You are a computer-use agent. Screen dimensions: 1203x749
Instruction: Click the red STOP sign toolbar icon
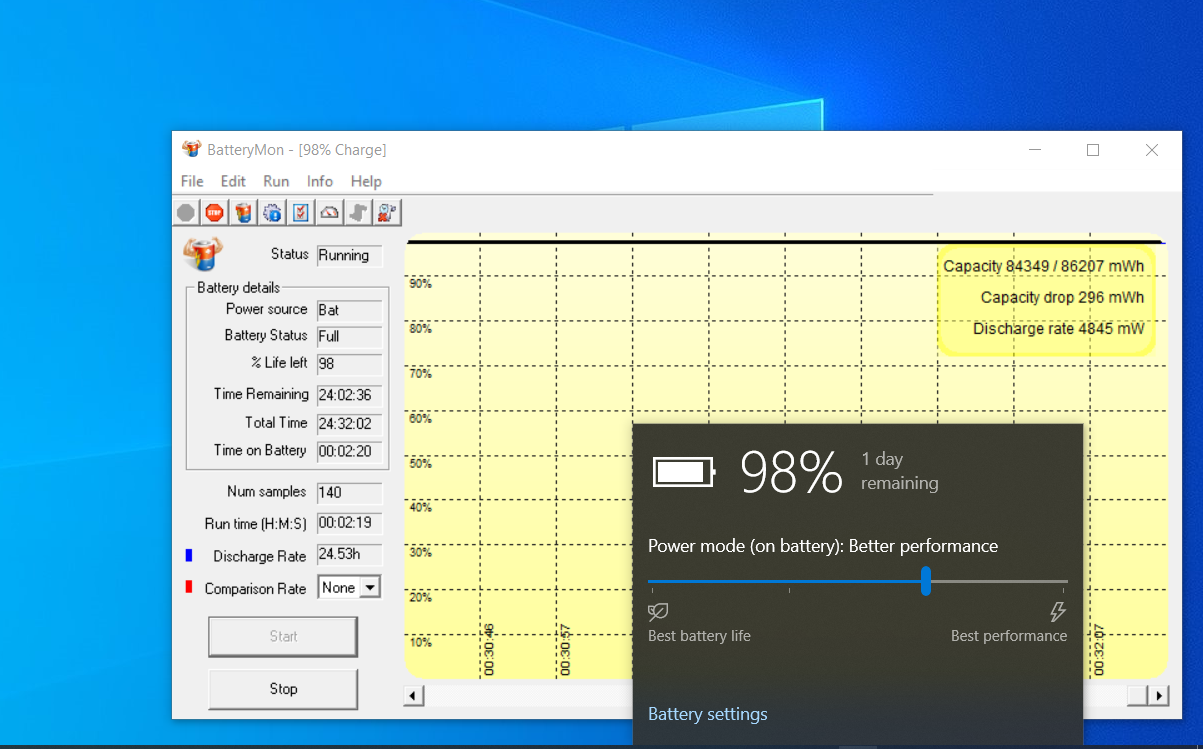coord(214,212)
